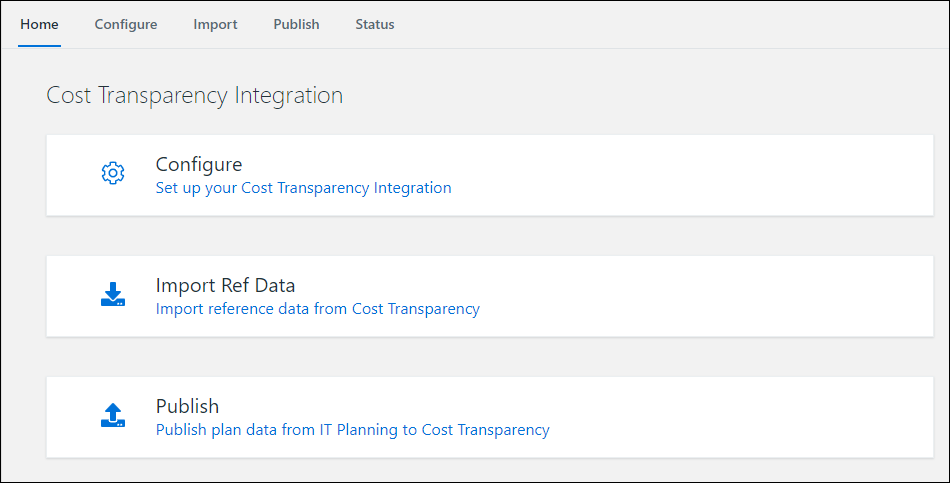This screenshot has width=950, height=483.
Task: Open the Configure tab
Action: pyautogui.click(x=126, y=24)
